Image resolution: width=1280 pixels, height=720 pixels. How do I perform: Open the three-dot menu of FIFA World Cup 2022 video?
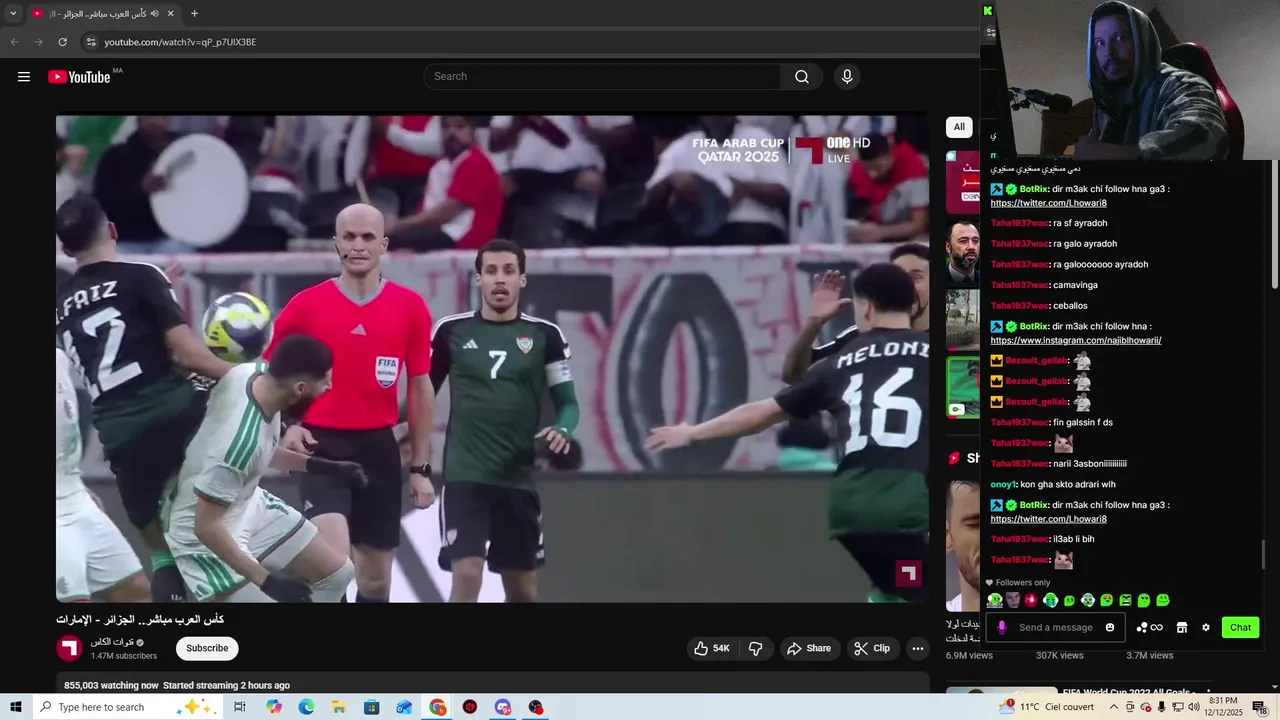(1208, 691)
